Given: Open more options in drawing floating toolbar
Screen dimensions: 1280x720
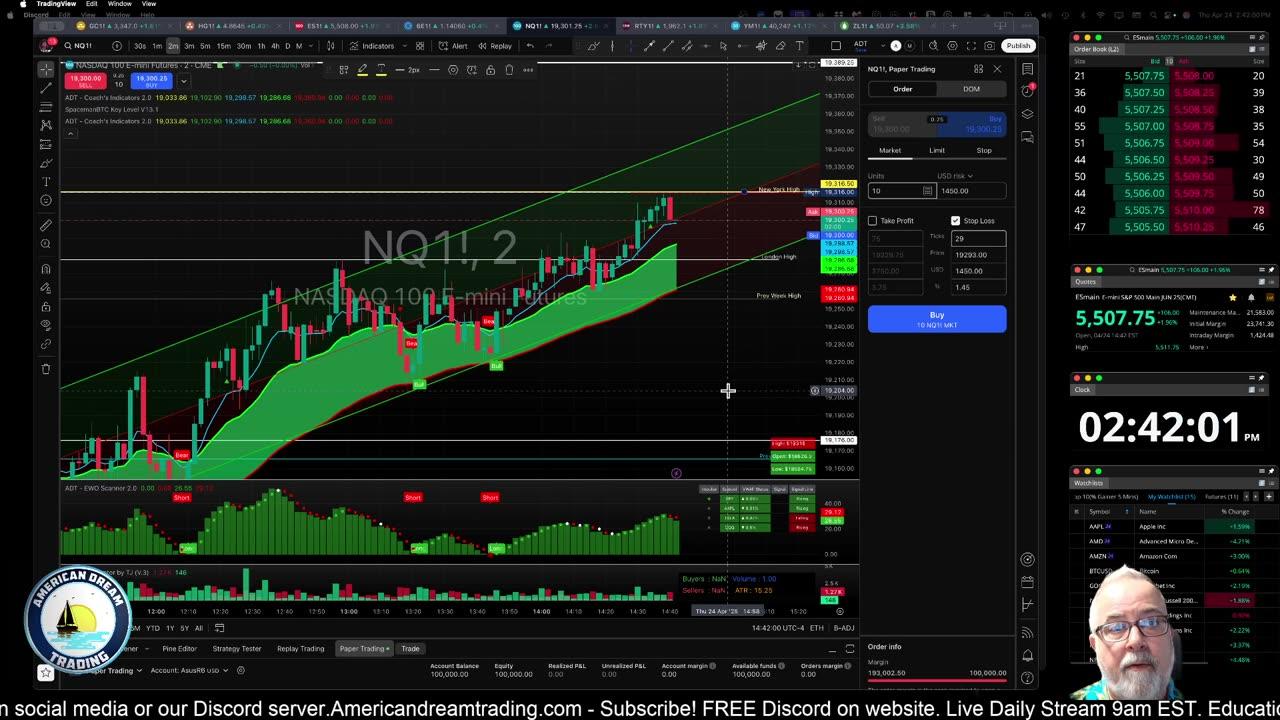Looking at the screenshot, I should tap(528, 70).
